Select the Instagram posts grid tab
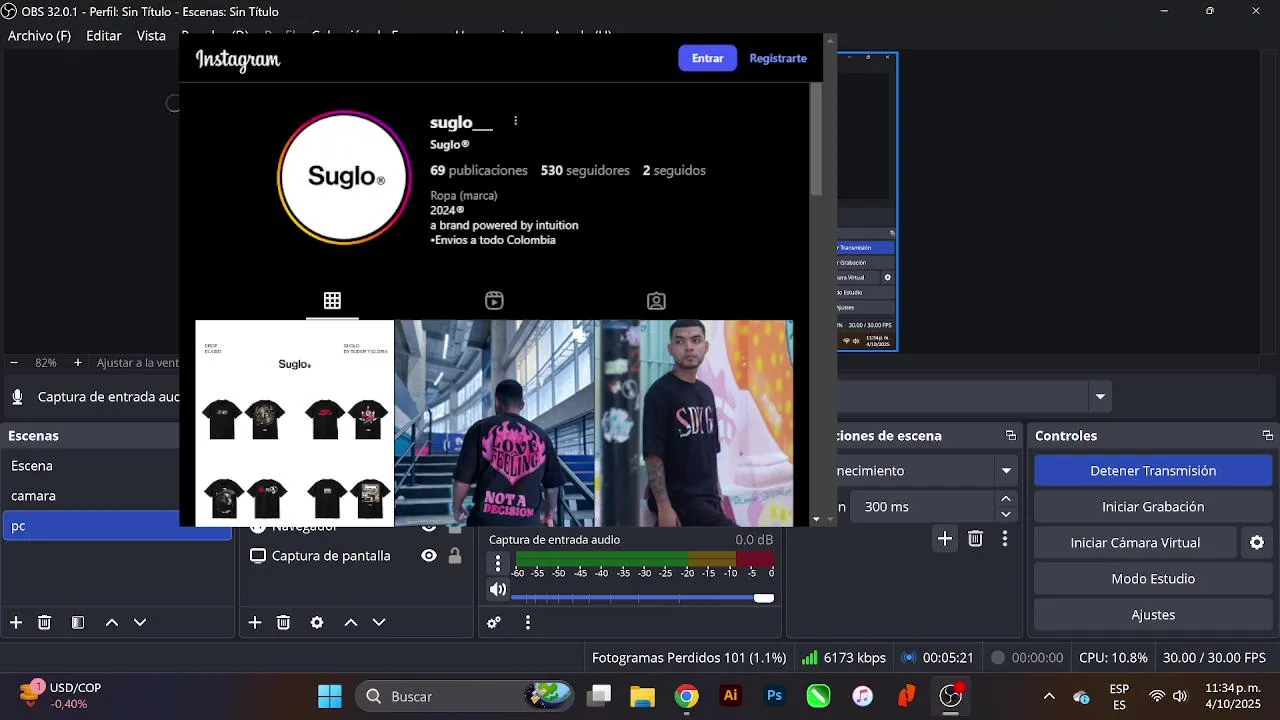Image resolution: width=1280 pixels, height=720 pixels. click(332, 301)
